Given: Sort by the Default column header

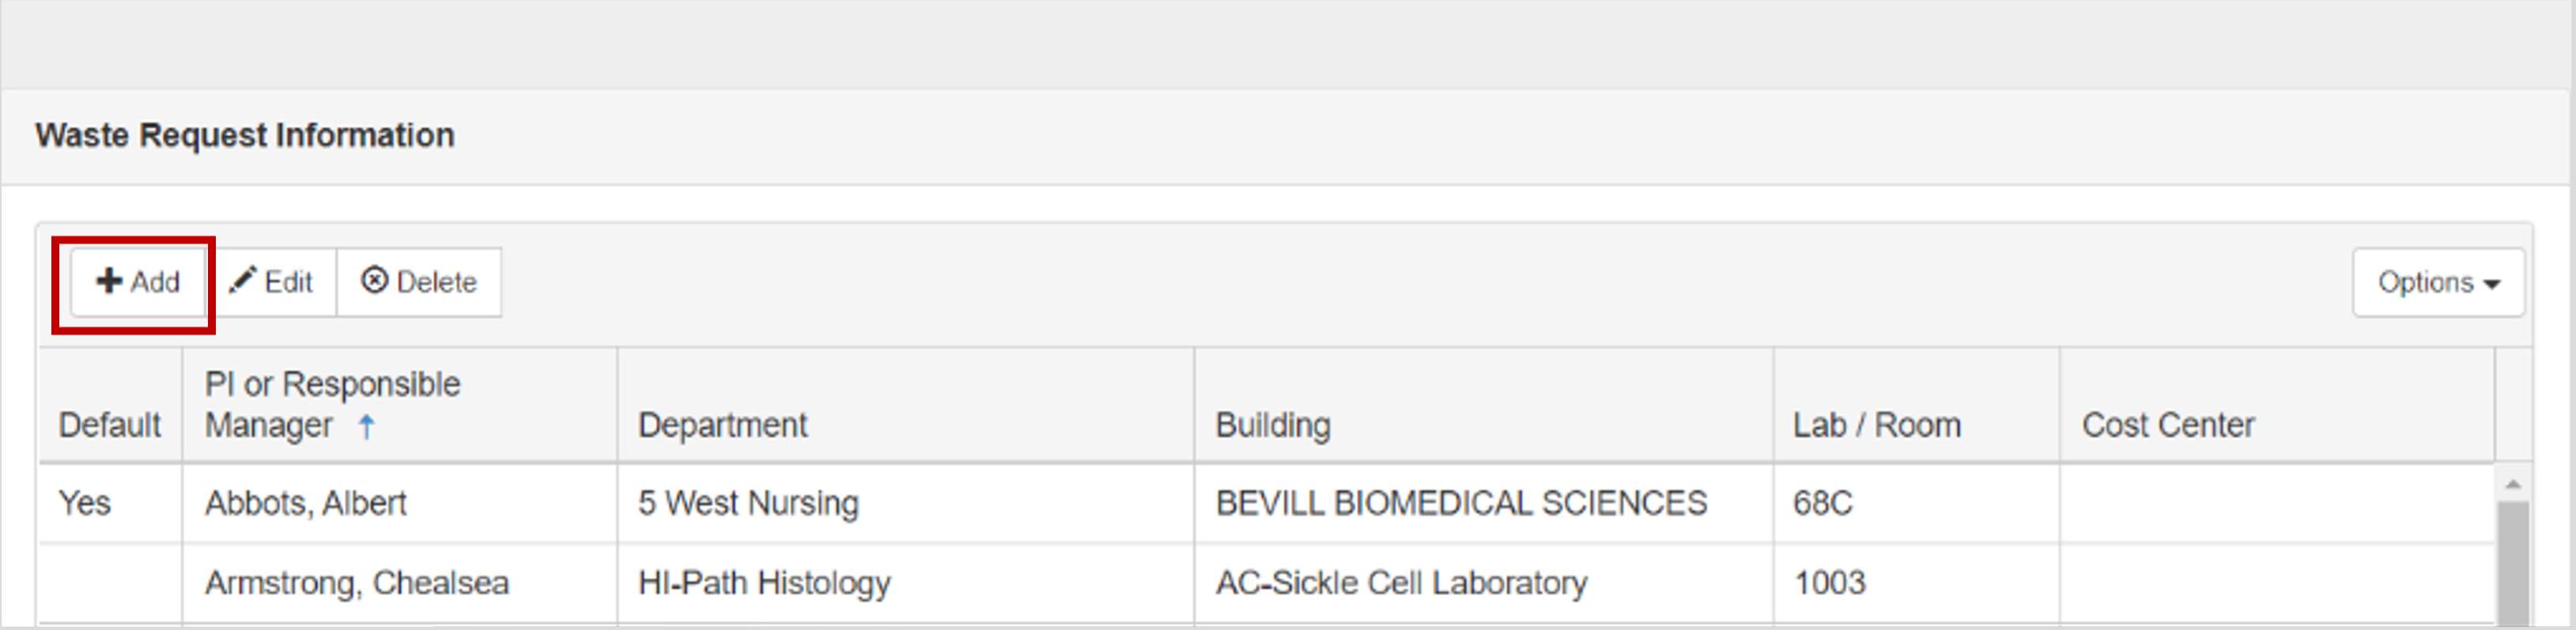Looking at the screenshot, I should coord(109,425).
